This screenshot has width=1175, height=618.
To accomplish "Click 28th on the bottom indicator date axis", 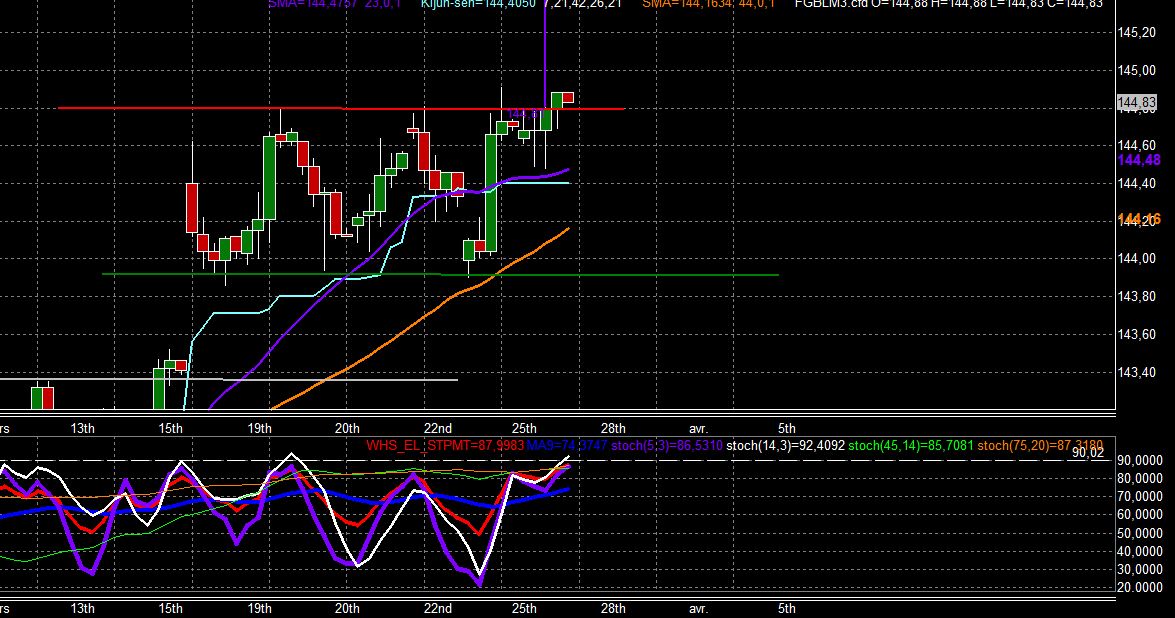I will 613,608.
